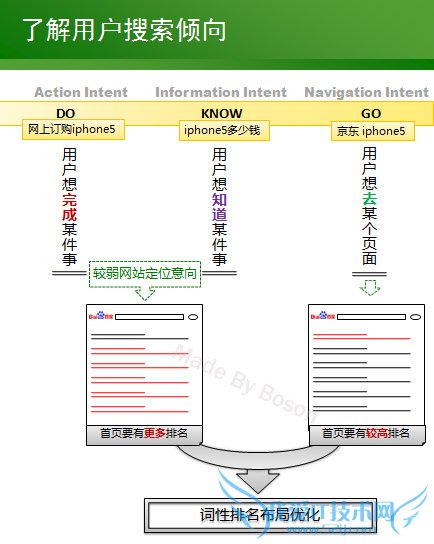Select the 'iphone5多少钱' example box

click(224, 130)
